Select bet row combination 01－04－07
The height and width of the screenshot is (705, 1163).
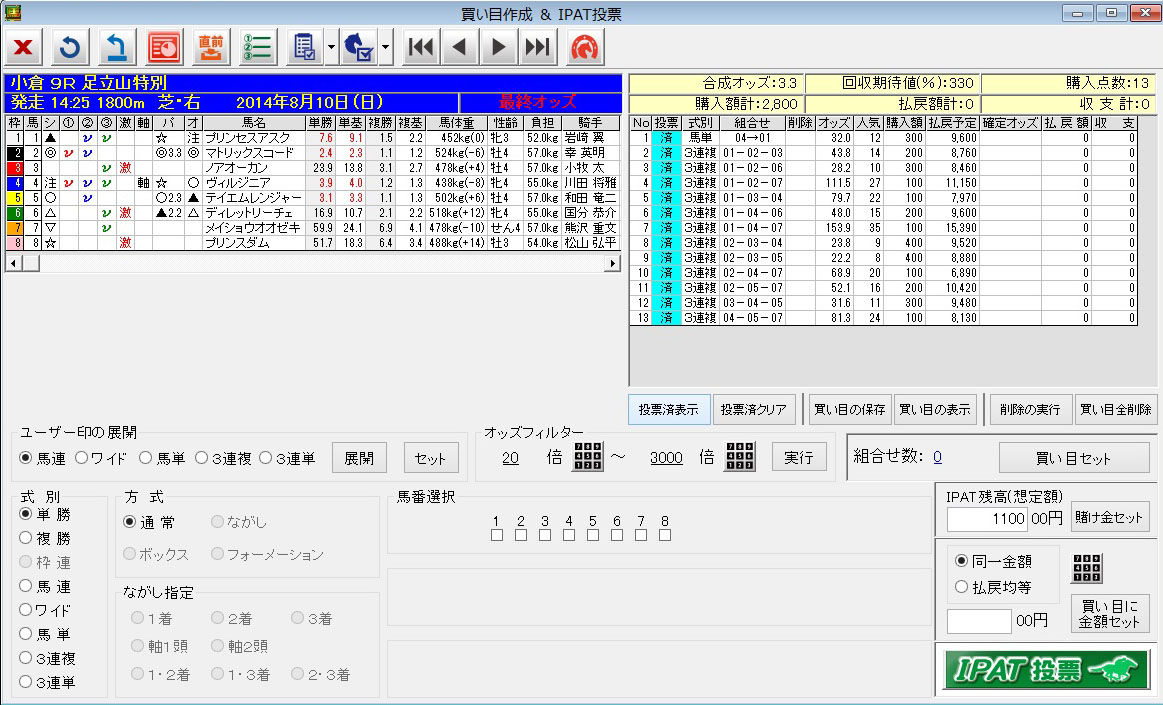pyautogui.click(x=883, y=228)
